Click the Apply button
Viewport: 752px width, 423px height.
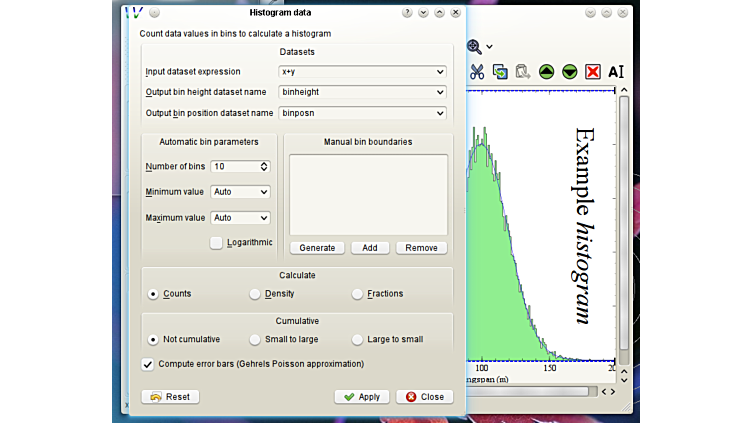pos(361,397)
